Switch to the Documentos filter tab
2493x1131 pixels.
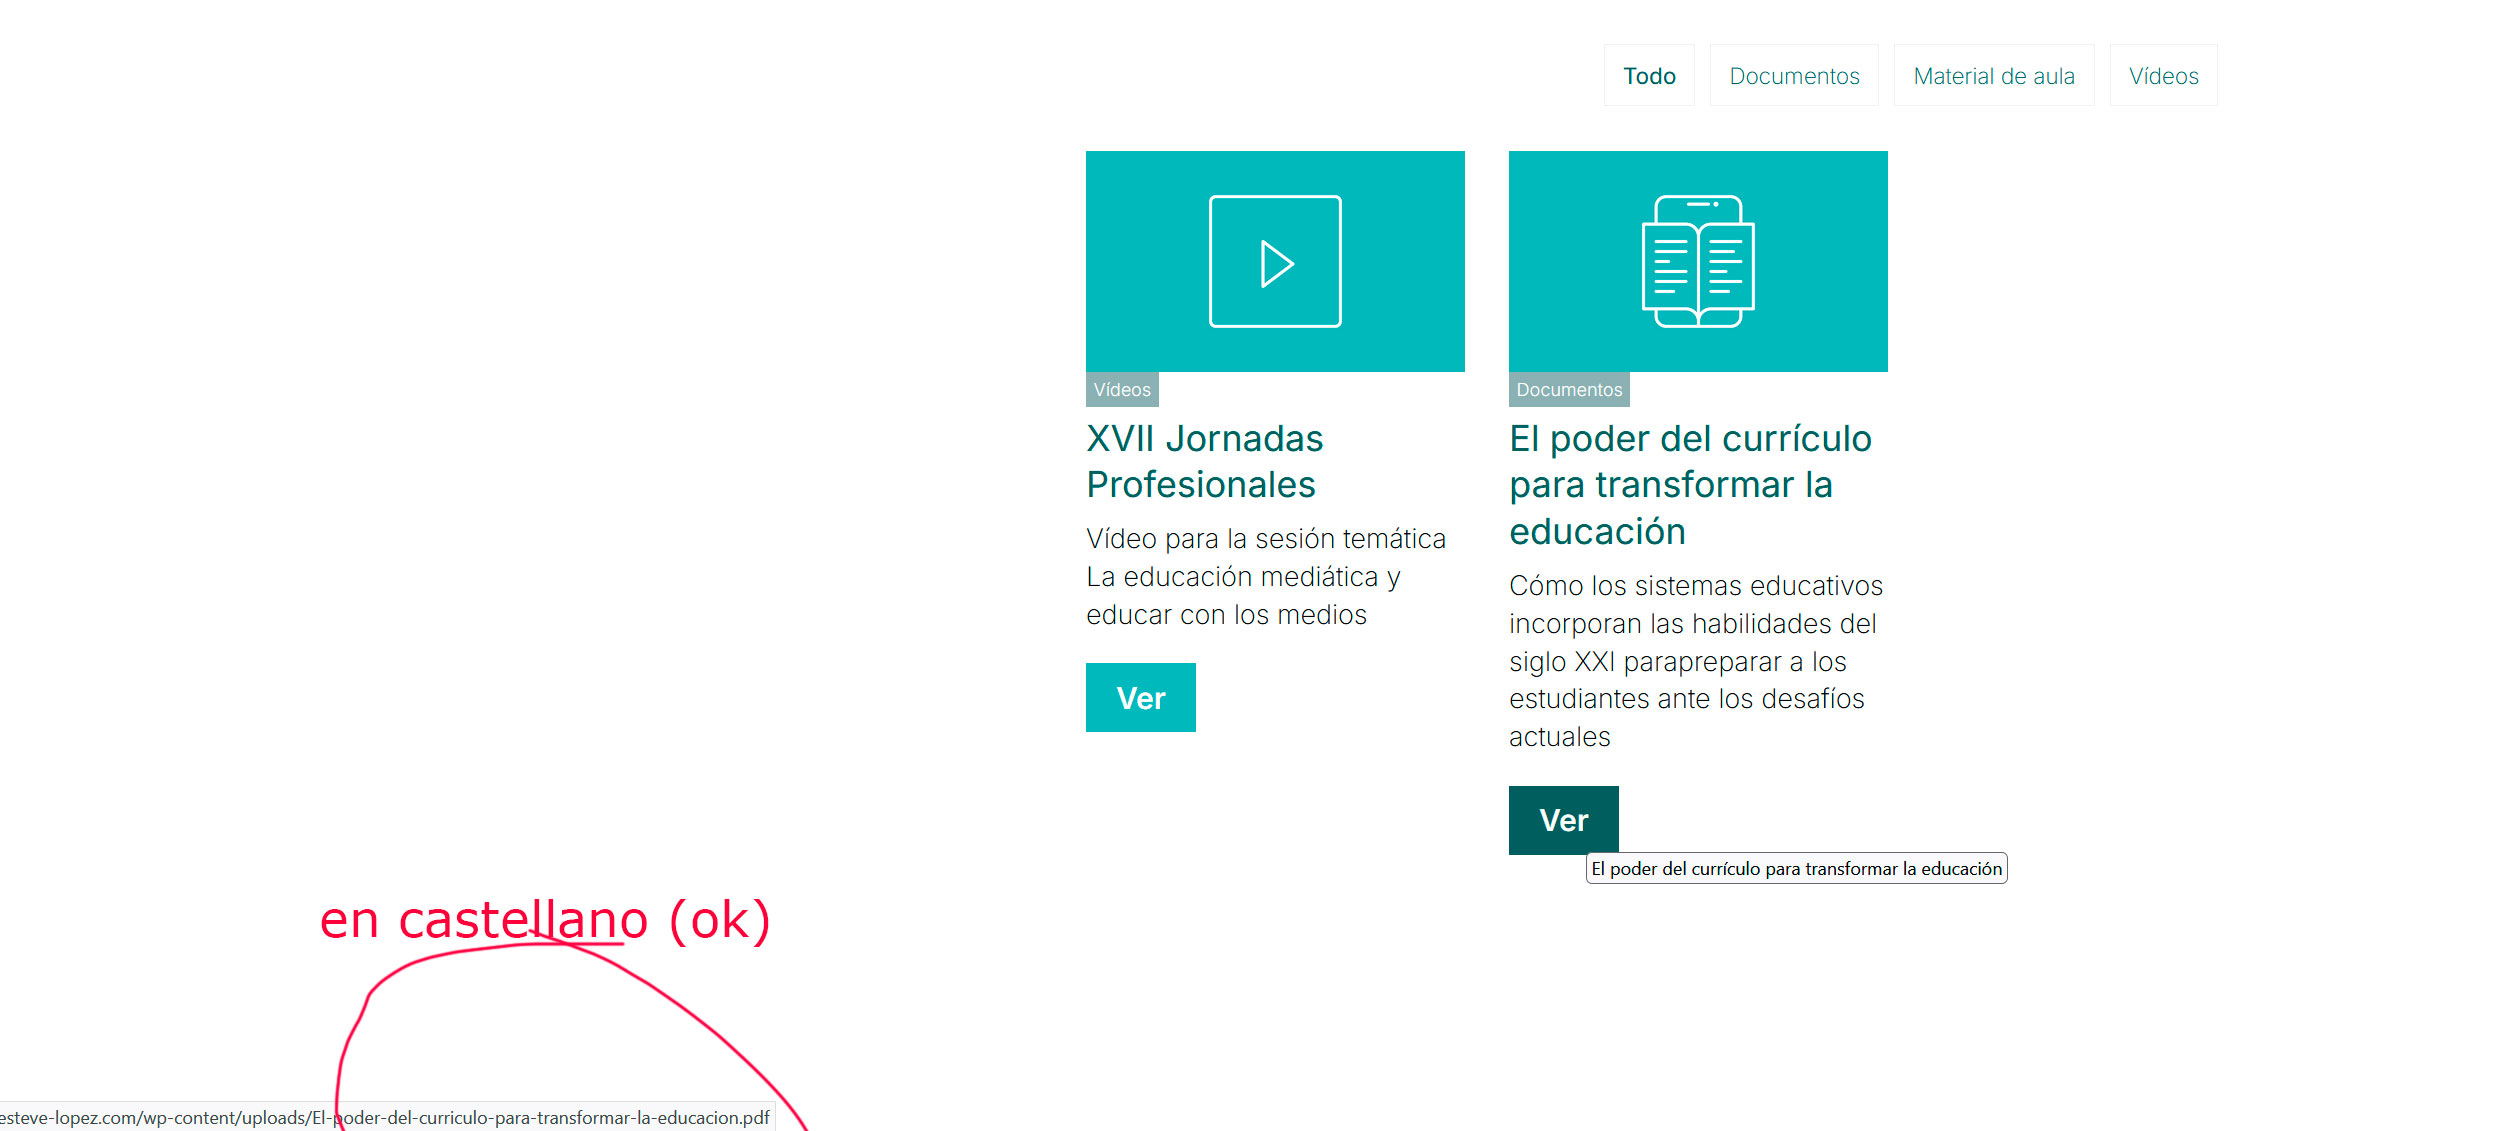click(1793, 76)
